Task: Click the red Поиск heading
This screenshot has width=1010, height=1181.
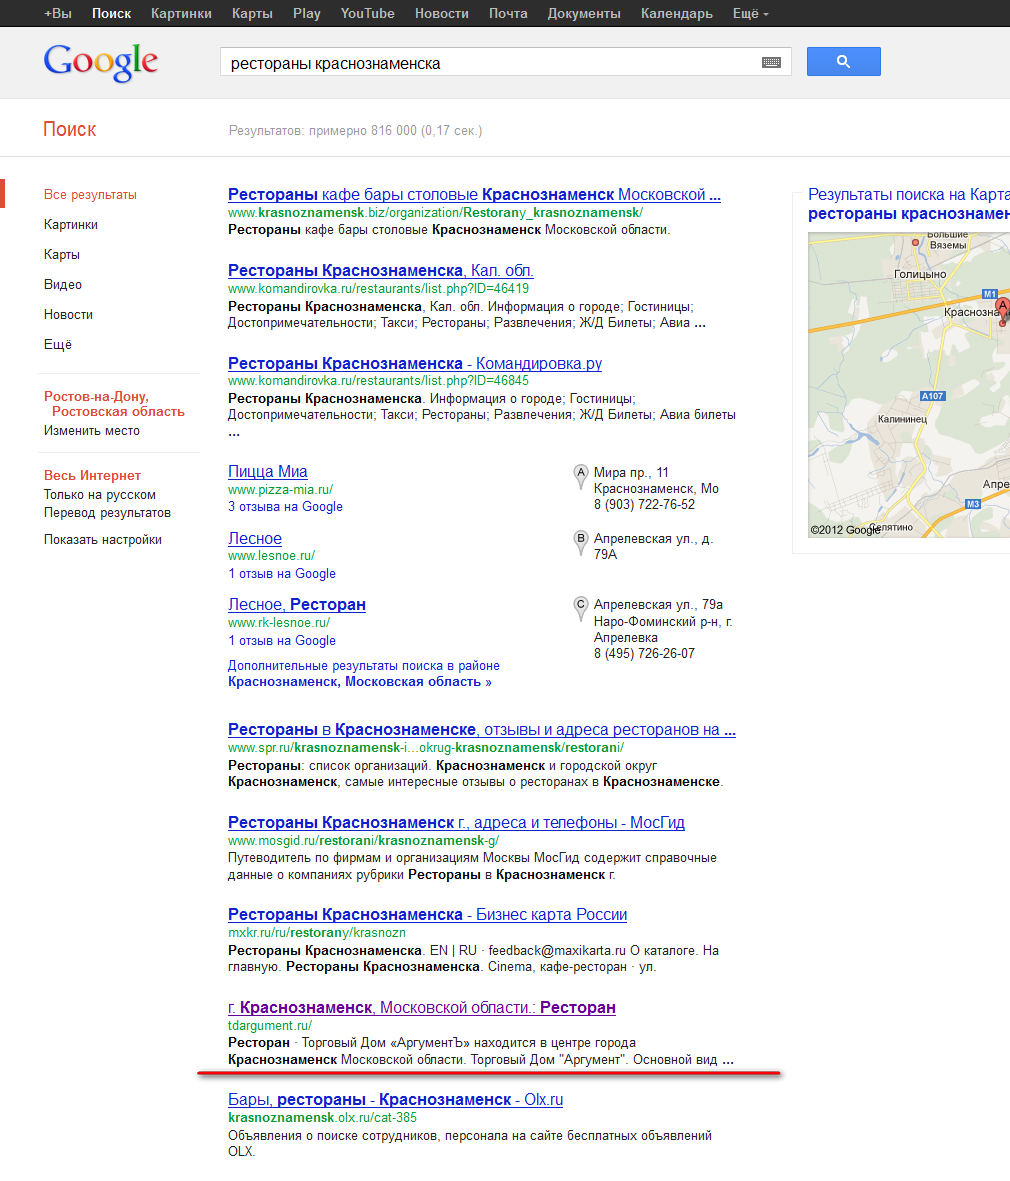Action: click(x=69, y=130)
